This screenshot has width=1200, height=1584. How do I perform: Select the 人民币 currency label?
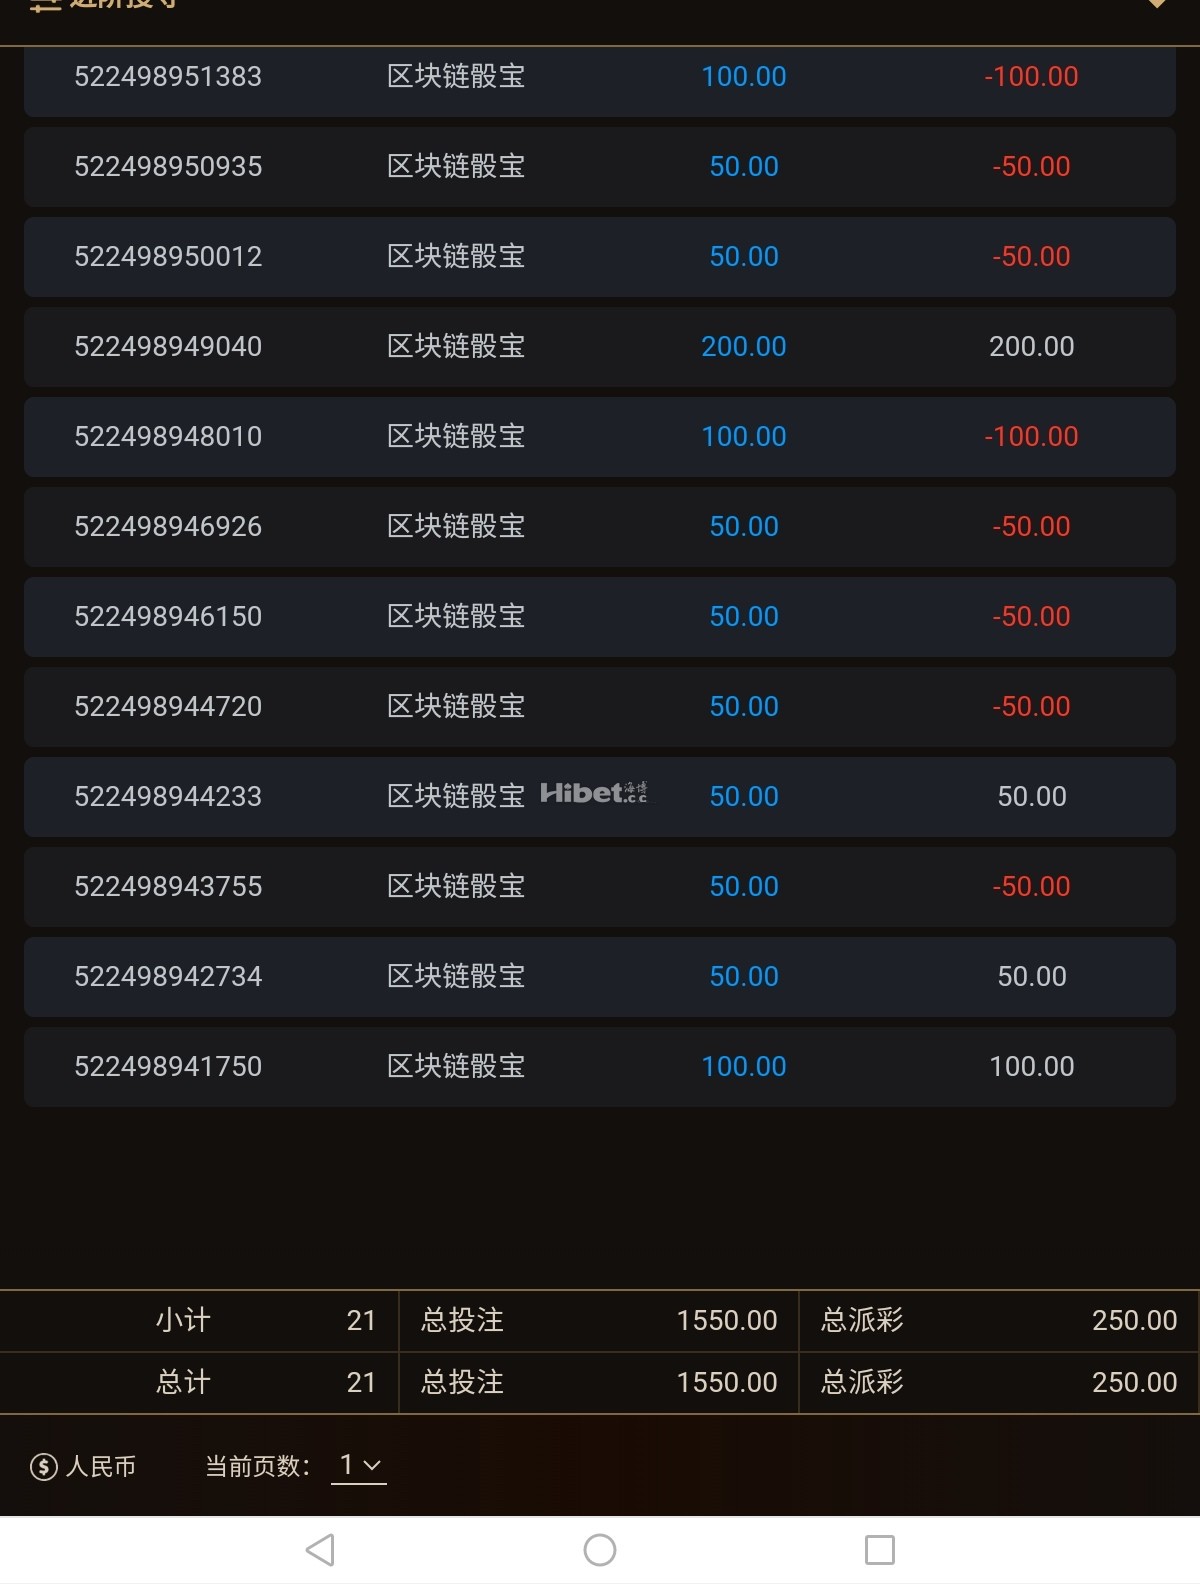pos(101,1467)
